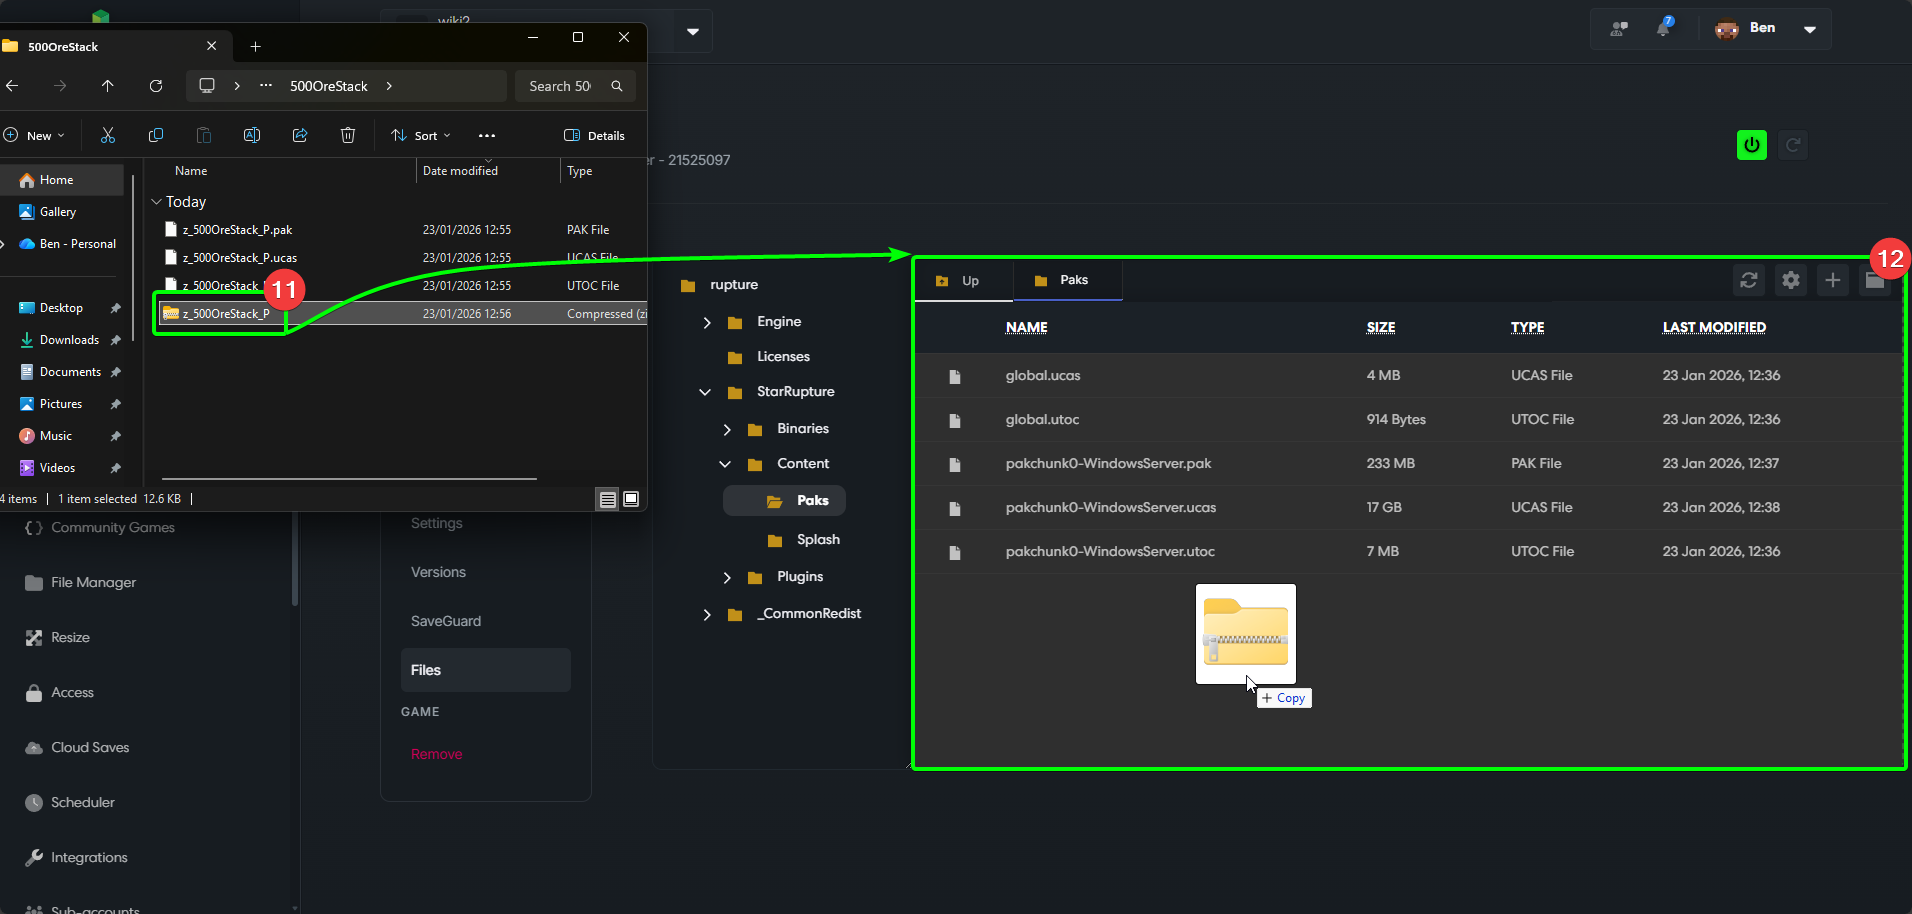Click the Explorer horizontal scrollbar
The height and width of the screenshot is (914, 1912).
(x=349, y=479)
